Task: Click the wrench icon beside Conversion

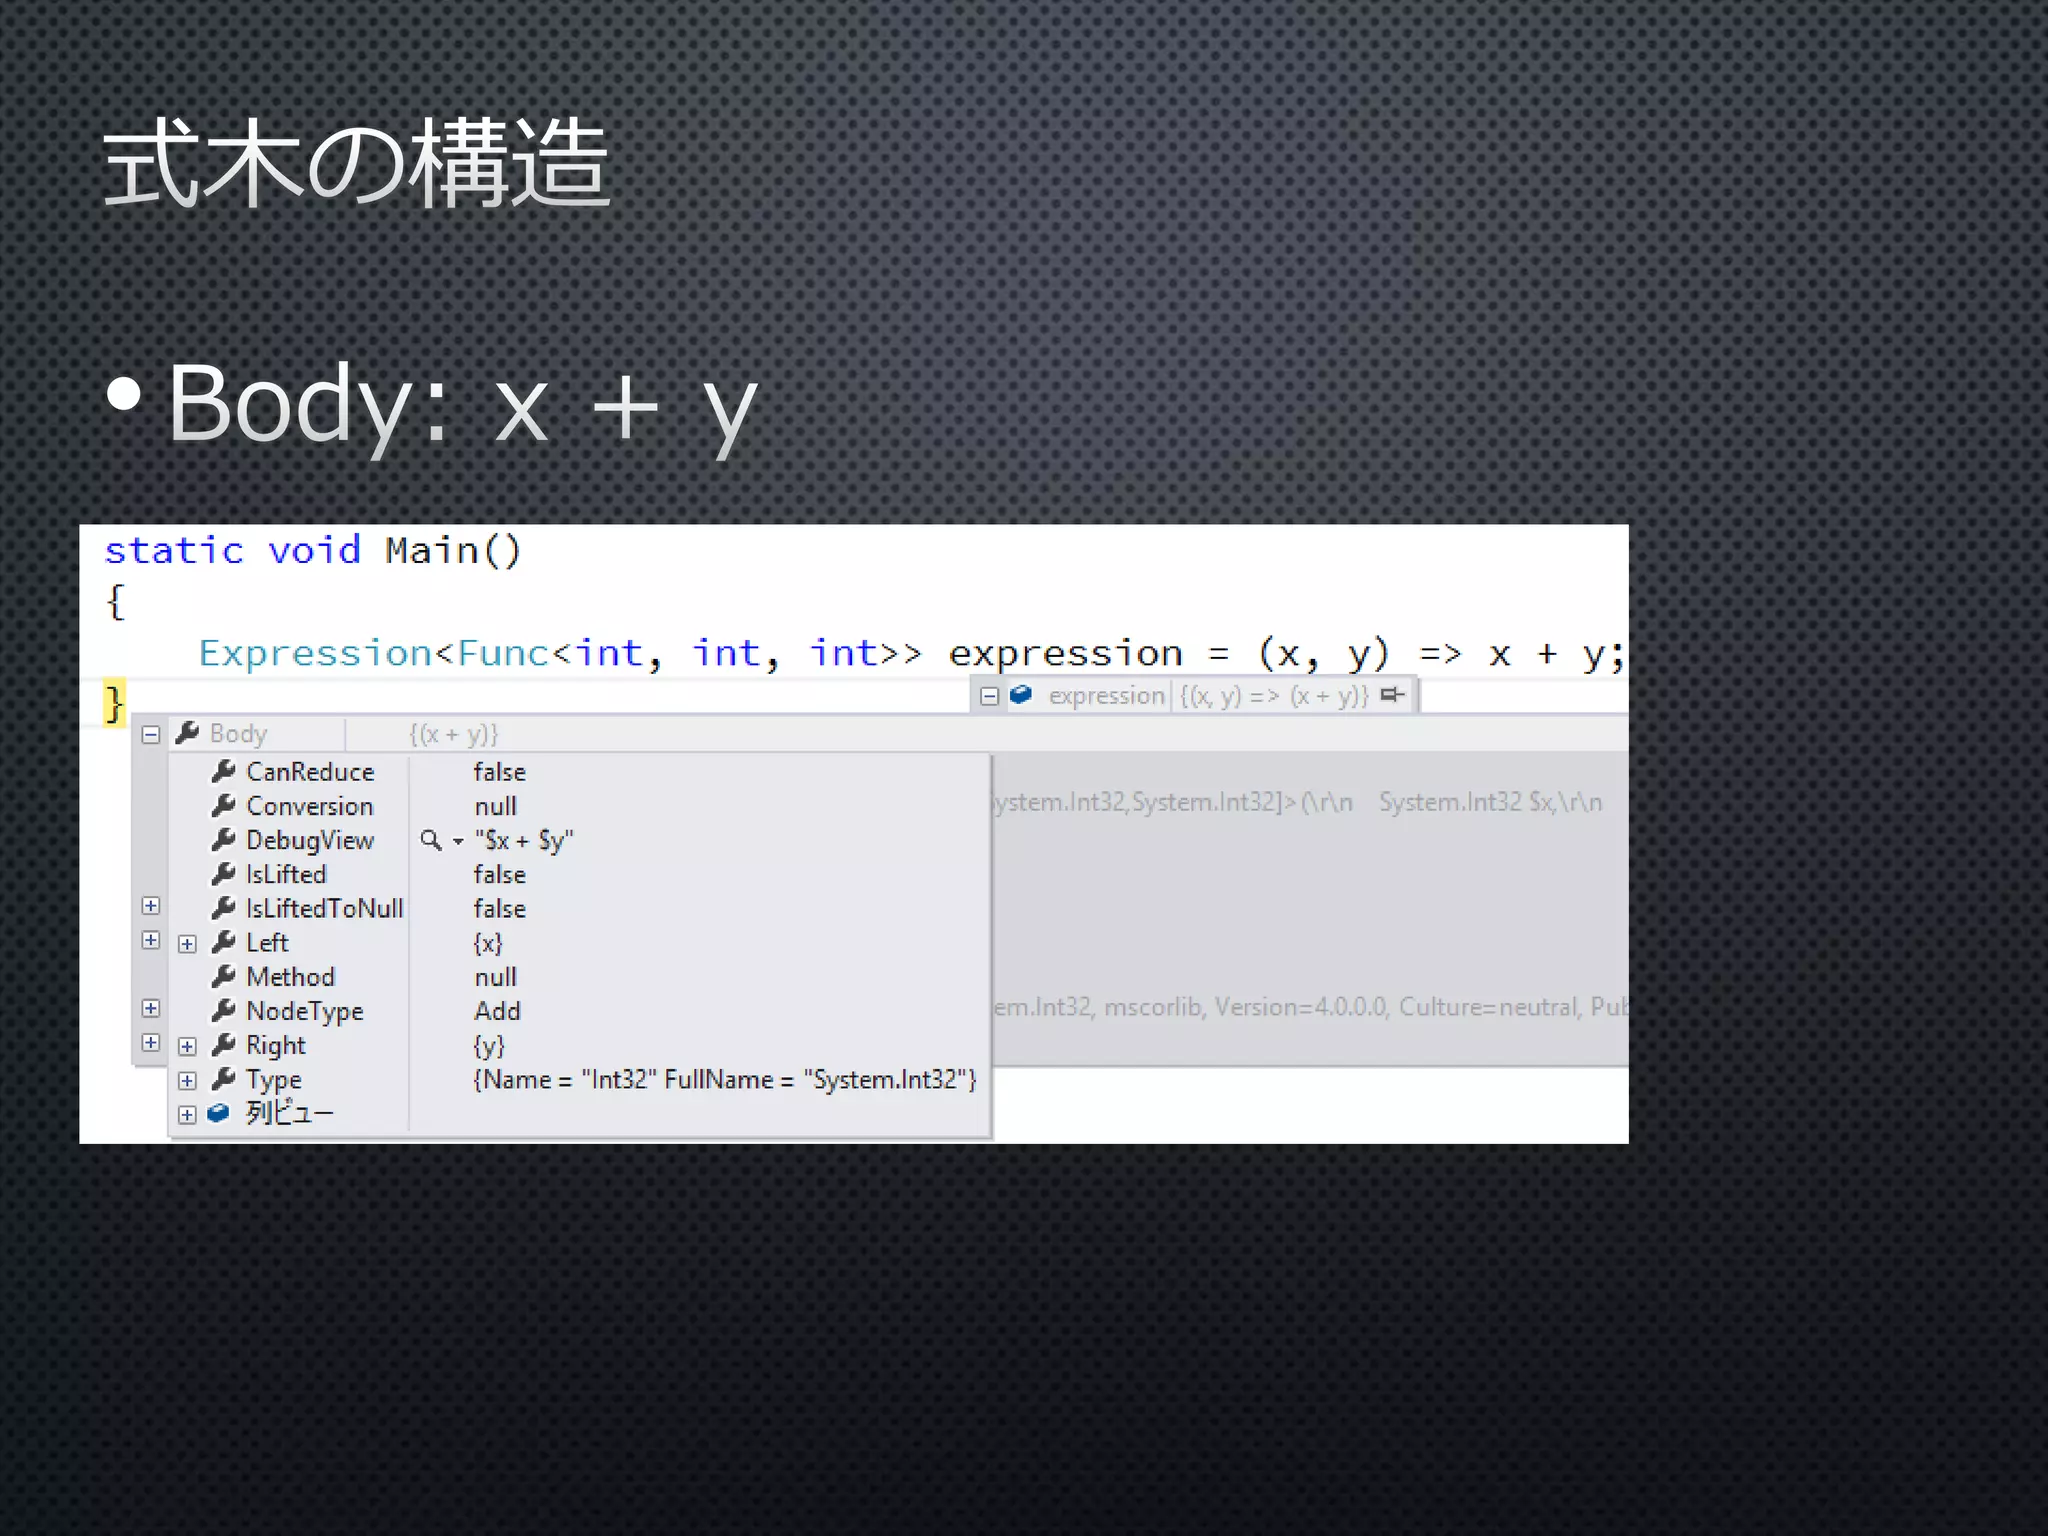Action: 224,806
